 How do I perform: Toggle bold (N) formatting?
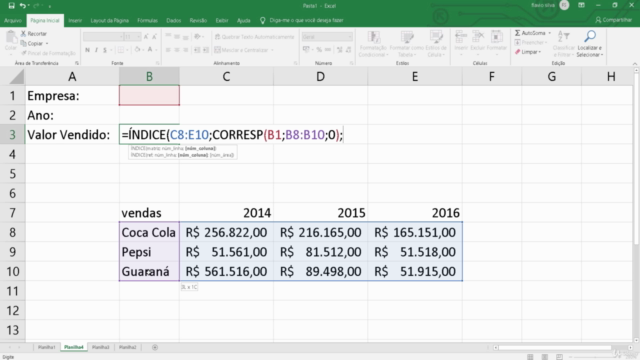[87, 50]
